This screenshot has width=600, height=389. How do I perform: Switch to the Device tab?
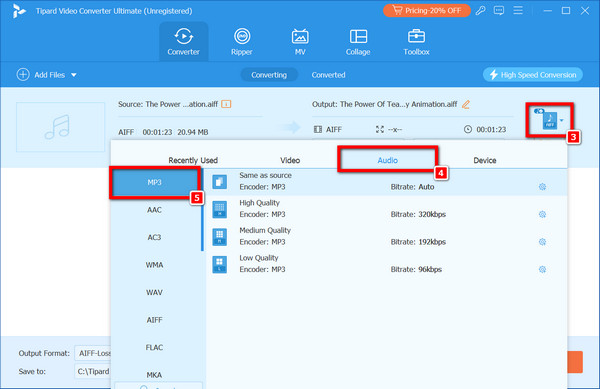pyautogui.click(x=485, y=160)
